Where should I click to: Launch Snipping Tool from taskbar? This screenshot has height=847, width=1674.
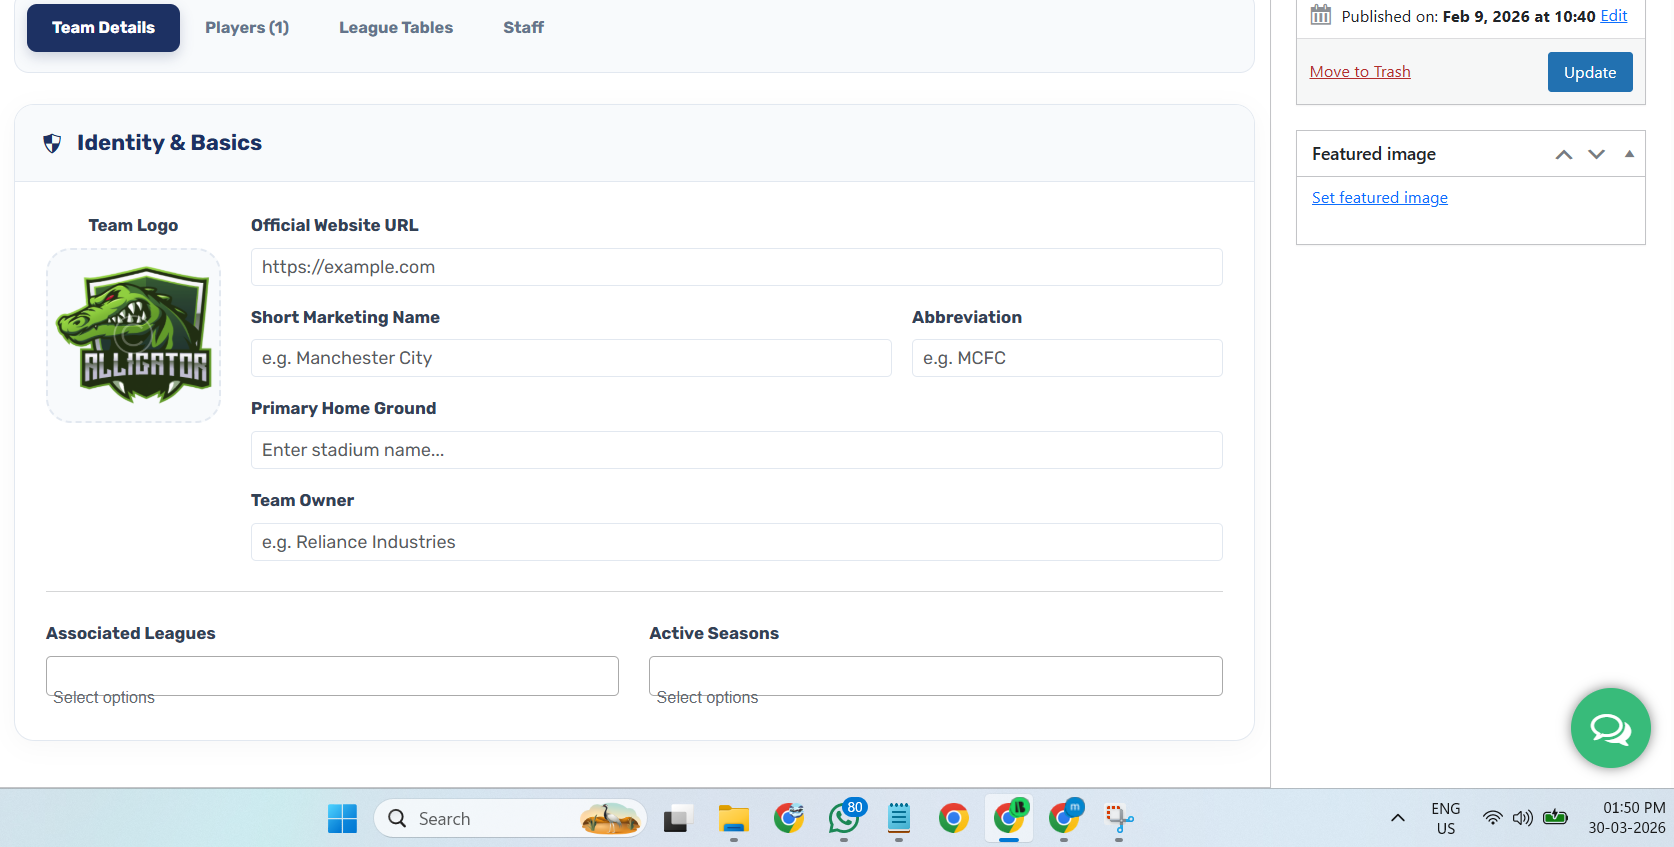click(x=1118, y=819)
